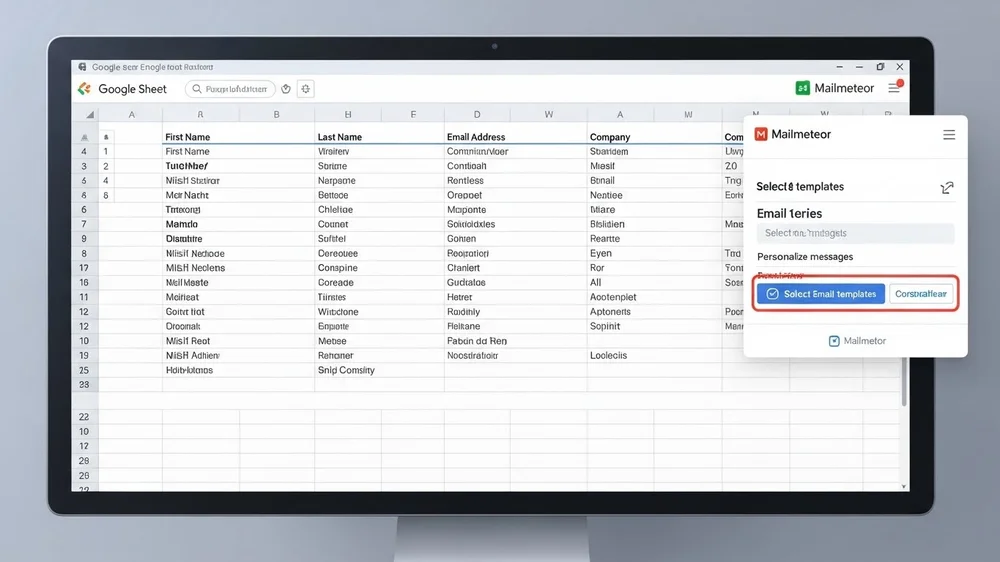Click the select-all corner of the sheet

point(89,114)
